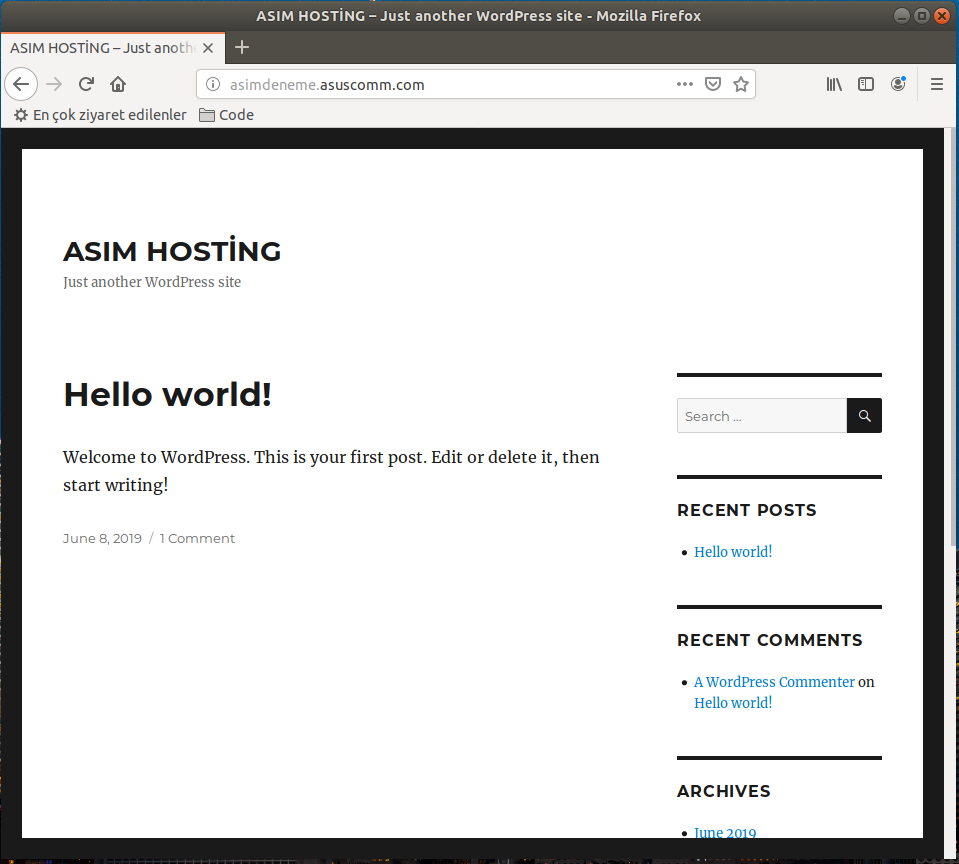Viewport: 959px width, 864px height.
Task: Click the ARCHIVES heading
Action: (x=724, y=791)
